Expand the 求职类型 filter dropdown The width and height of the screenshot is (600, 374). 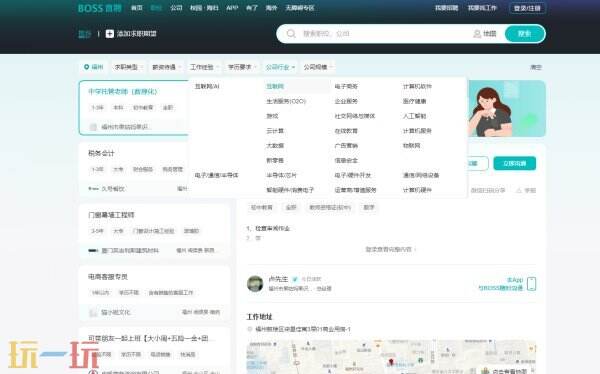tap(128, 67)
